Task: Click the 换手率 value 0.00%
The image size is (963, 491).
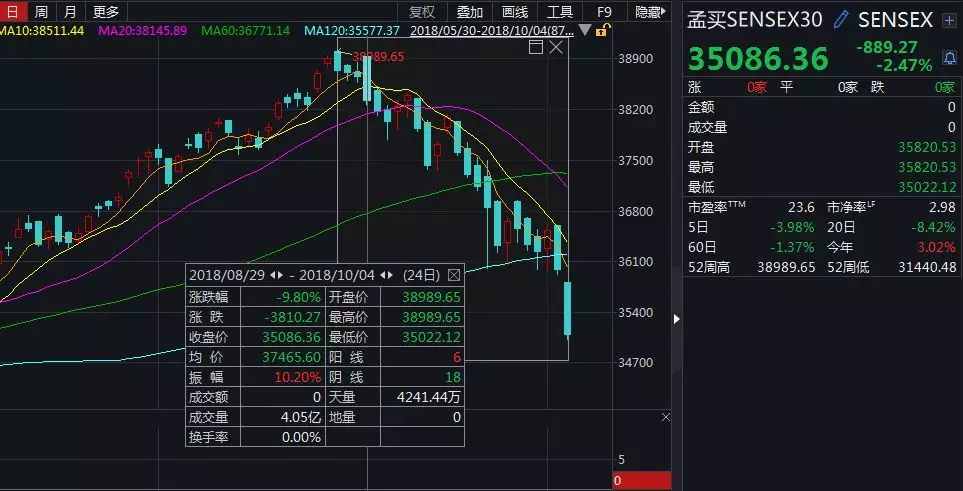Action: click(x=301, y=438)
